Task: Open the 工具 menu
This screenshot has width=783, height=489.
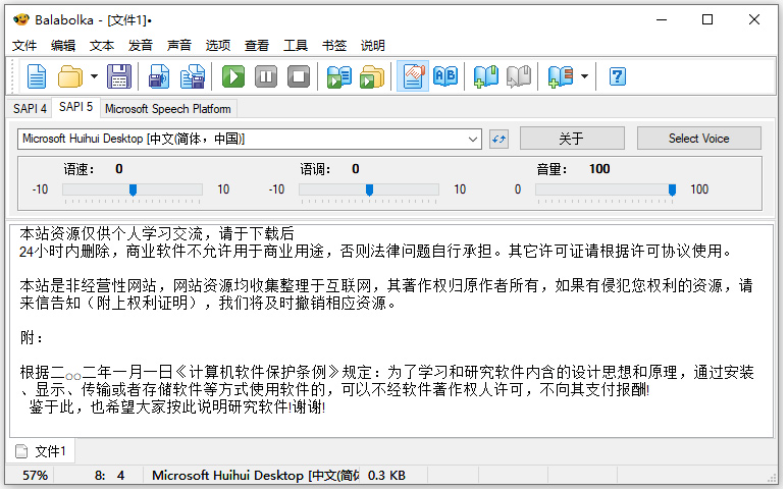Action: coord(295,45)
